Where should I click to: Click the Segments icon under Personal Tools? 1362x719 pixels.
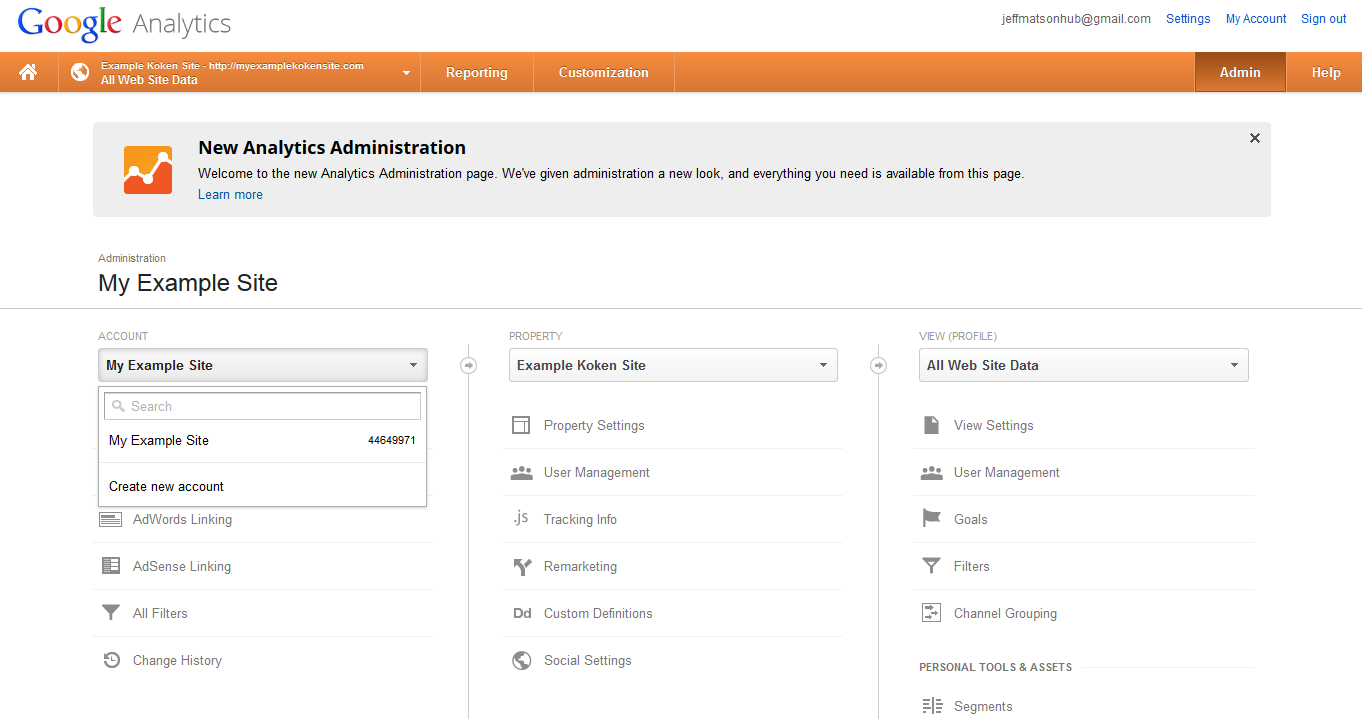pos(931,706)
